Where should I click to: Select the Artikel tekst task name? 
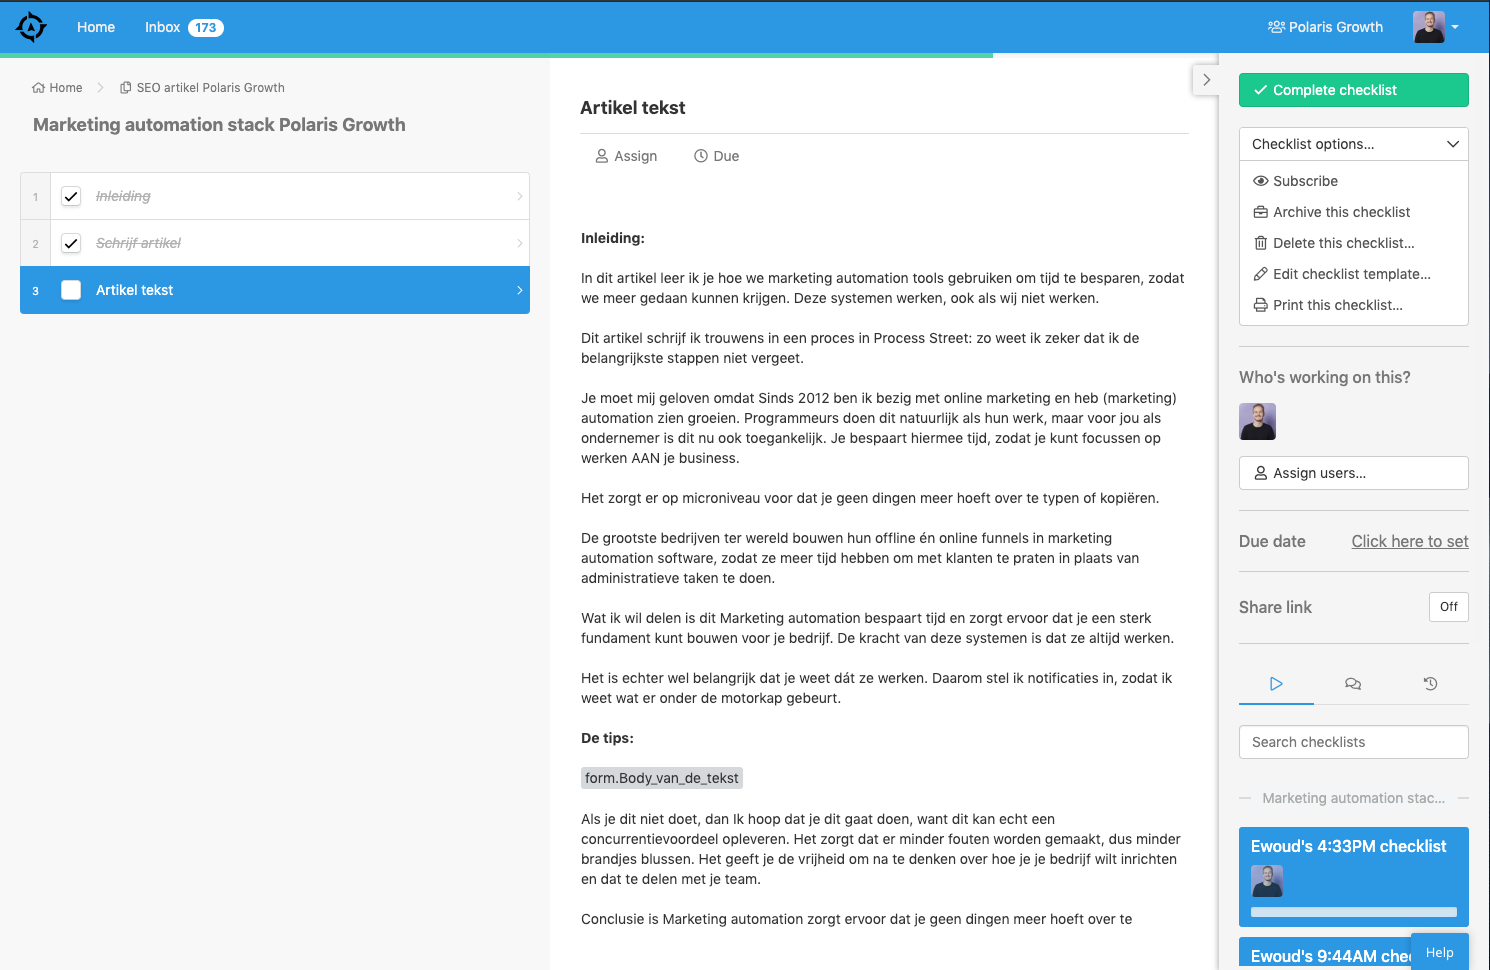tap(134, 290)
